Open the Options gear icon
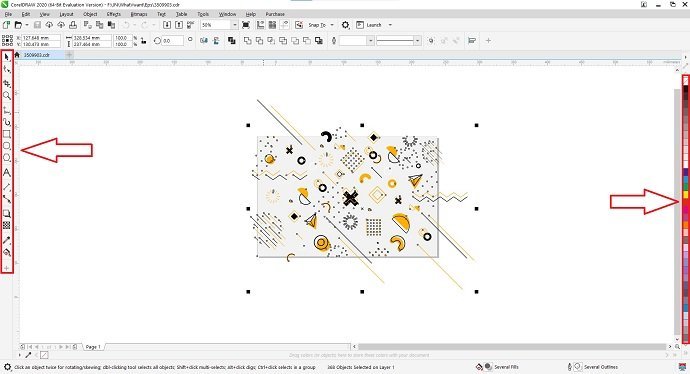The width and height of the screenshot is (690, 374). pos(345,25)
